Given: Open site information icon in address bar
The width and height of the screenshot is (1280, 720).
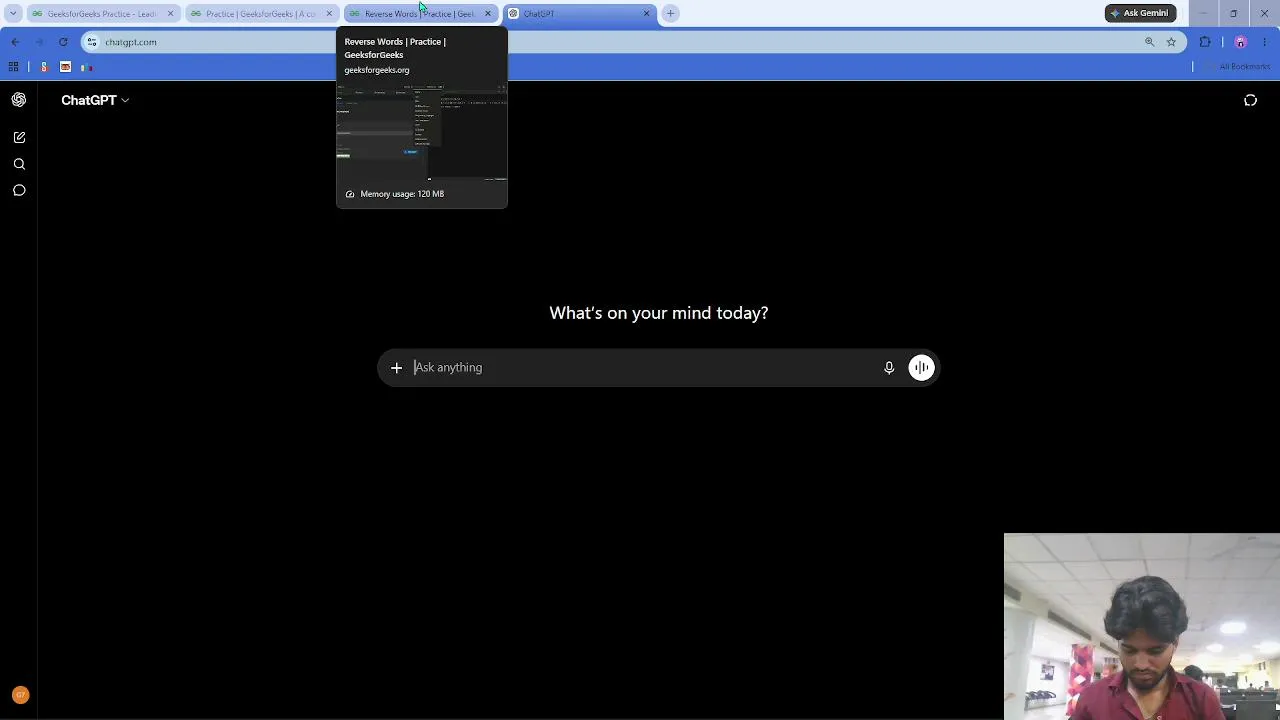Looking at the screenshot, I should [92, 42].
